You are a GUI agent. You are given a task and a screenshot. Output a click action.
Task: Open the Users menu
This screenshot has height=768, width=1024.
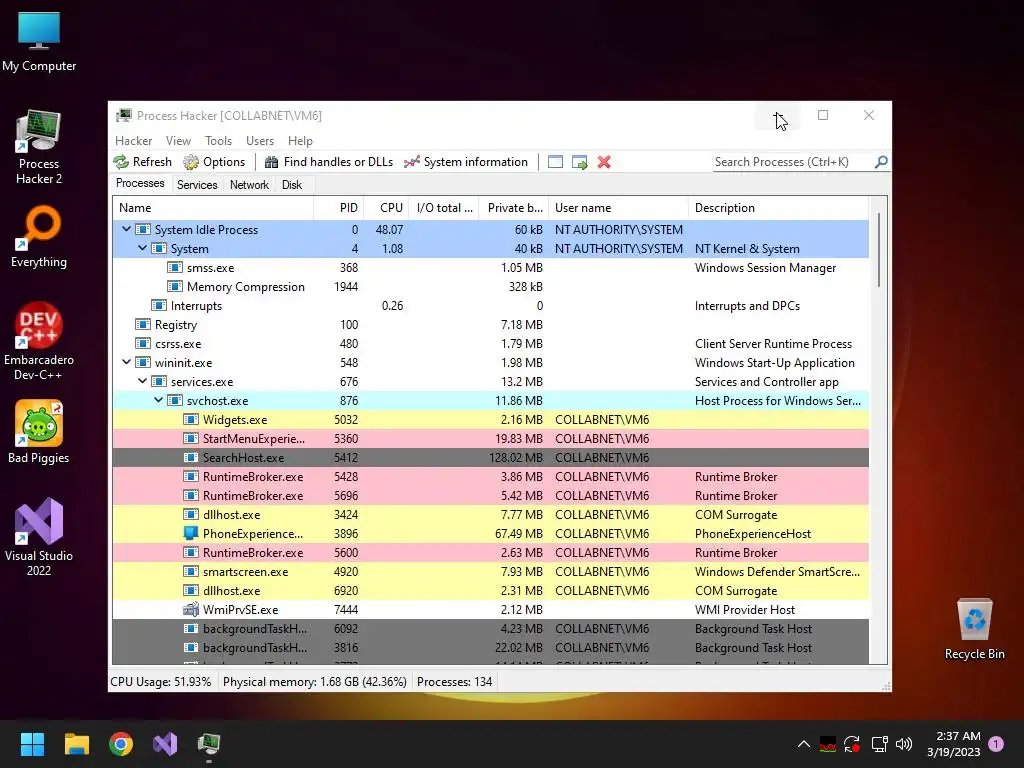pyautogui.click(x=260, y=140)
